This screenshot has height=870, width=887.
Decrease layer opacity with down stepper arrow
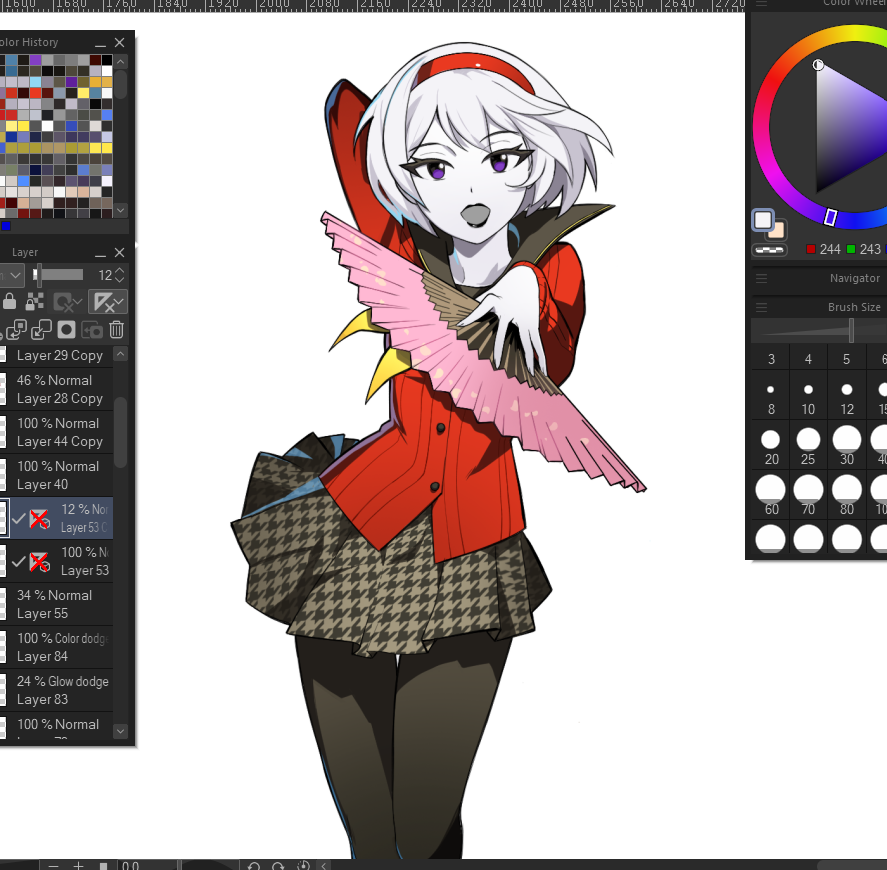[119, 279]
